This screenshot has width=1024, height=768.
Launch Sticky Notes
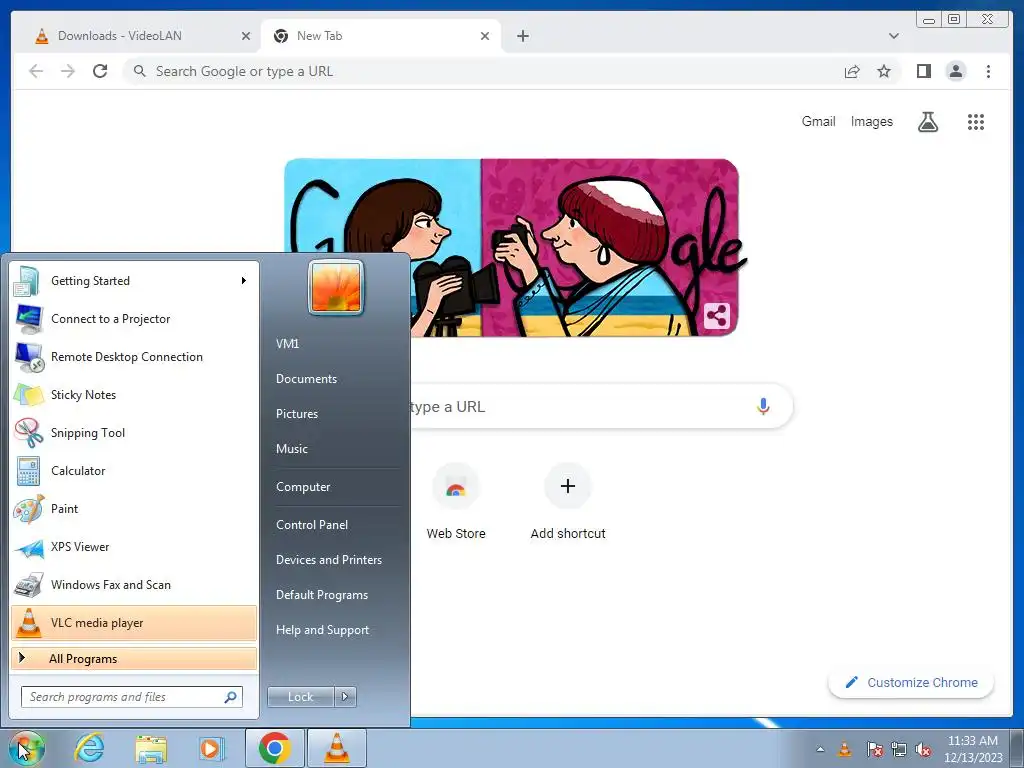tap(134, 394)
